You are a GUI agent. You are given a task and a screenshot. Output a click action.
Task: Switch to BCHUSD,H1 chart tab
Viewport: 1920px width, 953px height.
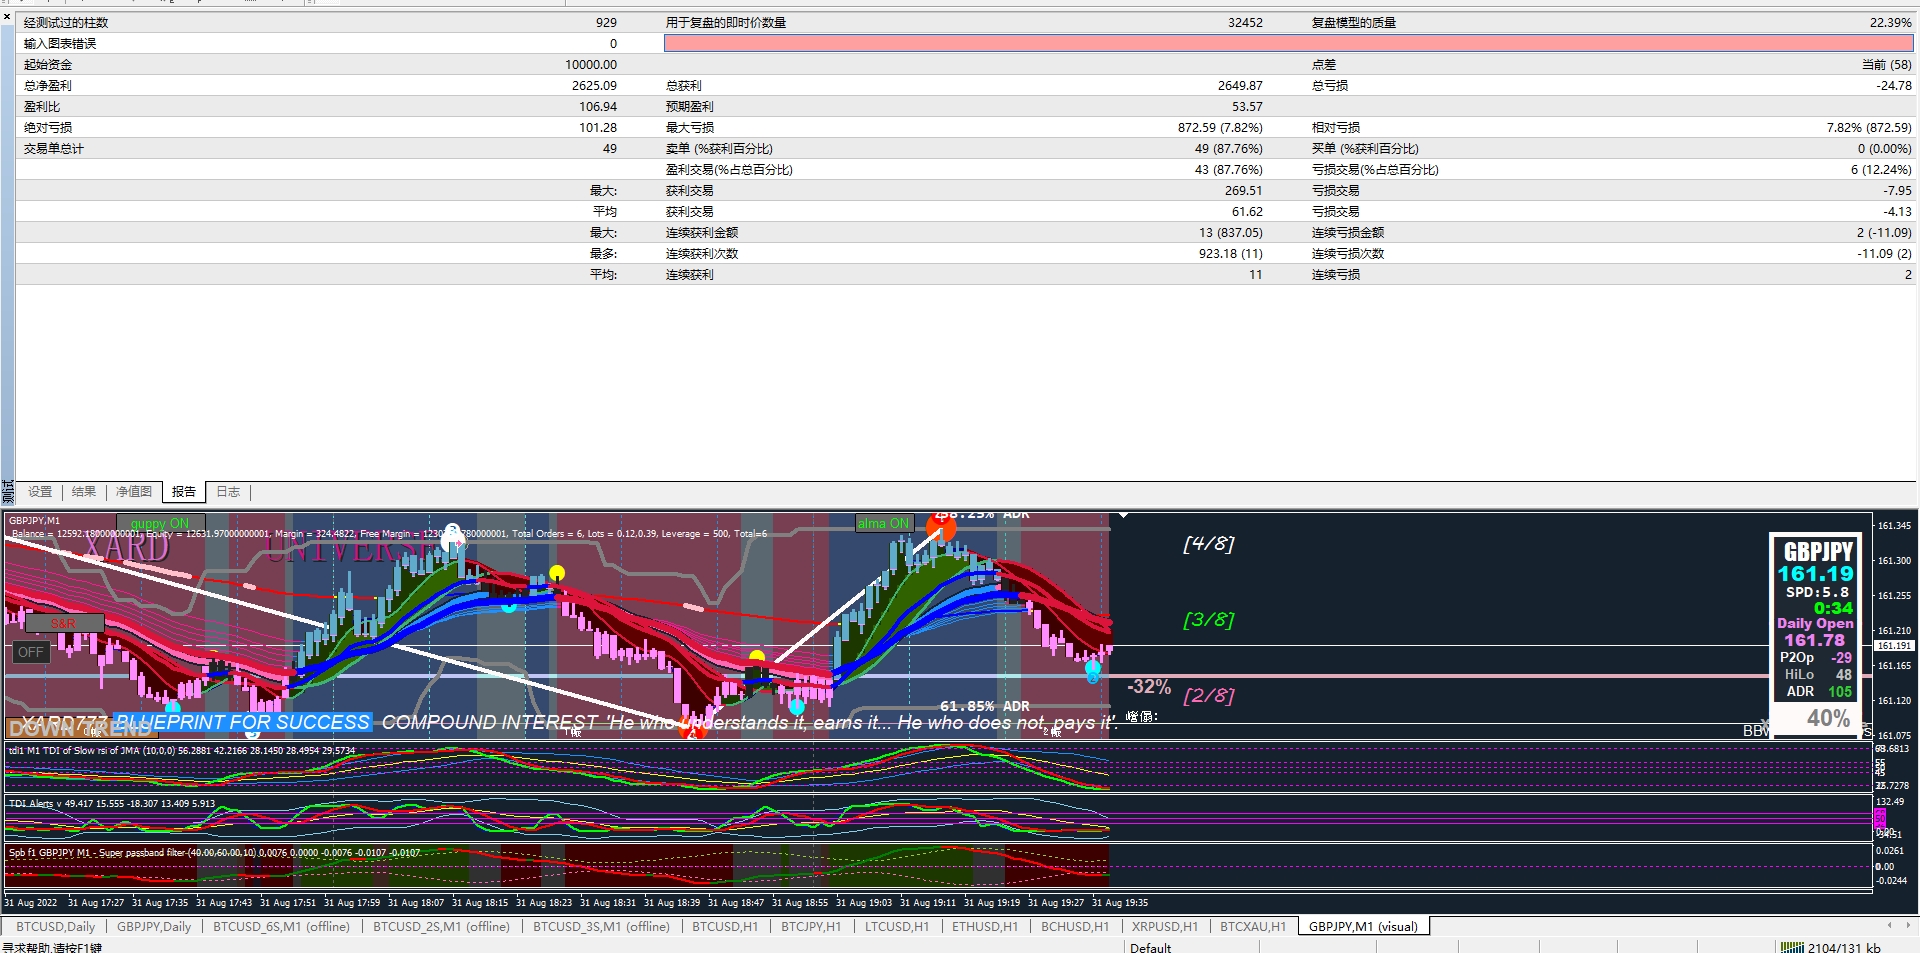point(1075,927)
